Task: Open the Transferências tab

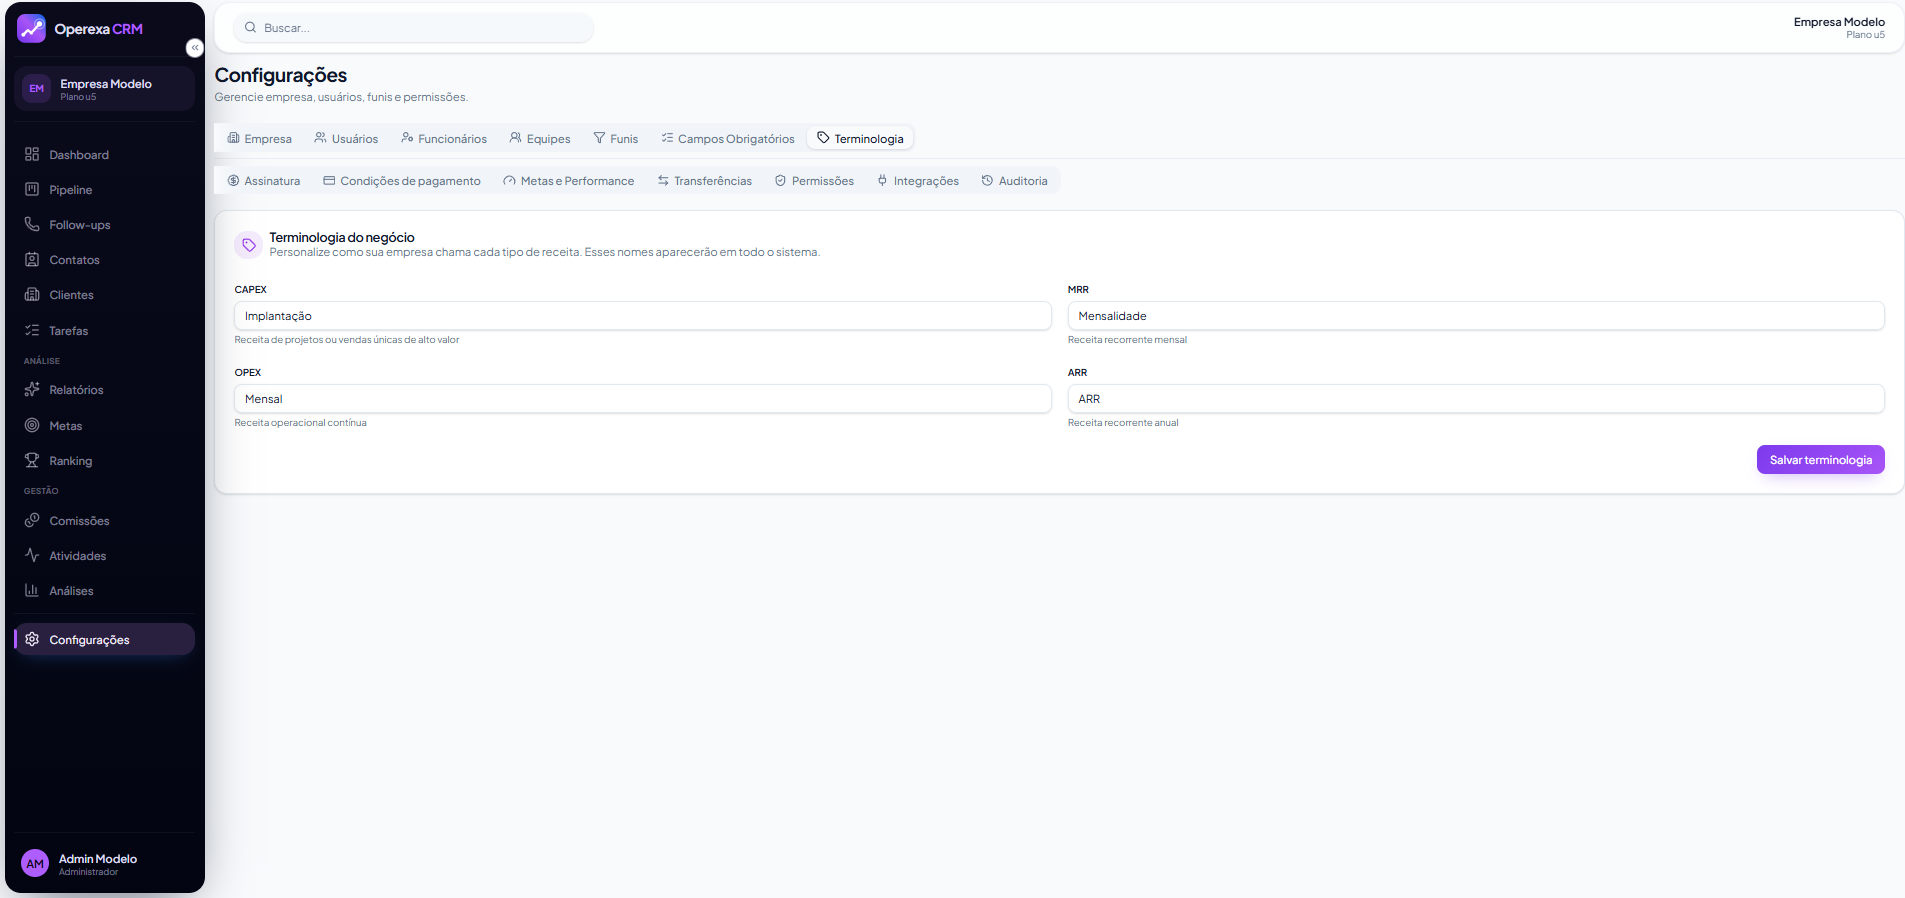Action: [x=705, y=181]
